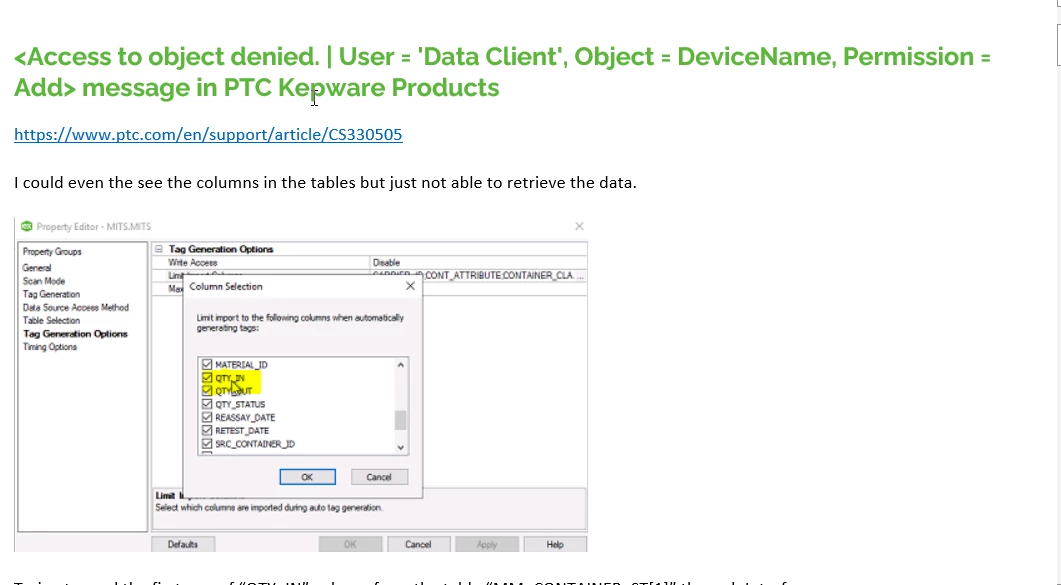The image size is (1061, 585).
Task: Click the Write Access property label
Action: (193, 262)
